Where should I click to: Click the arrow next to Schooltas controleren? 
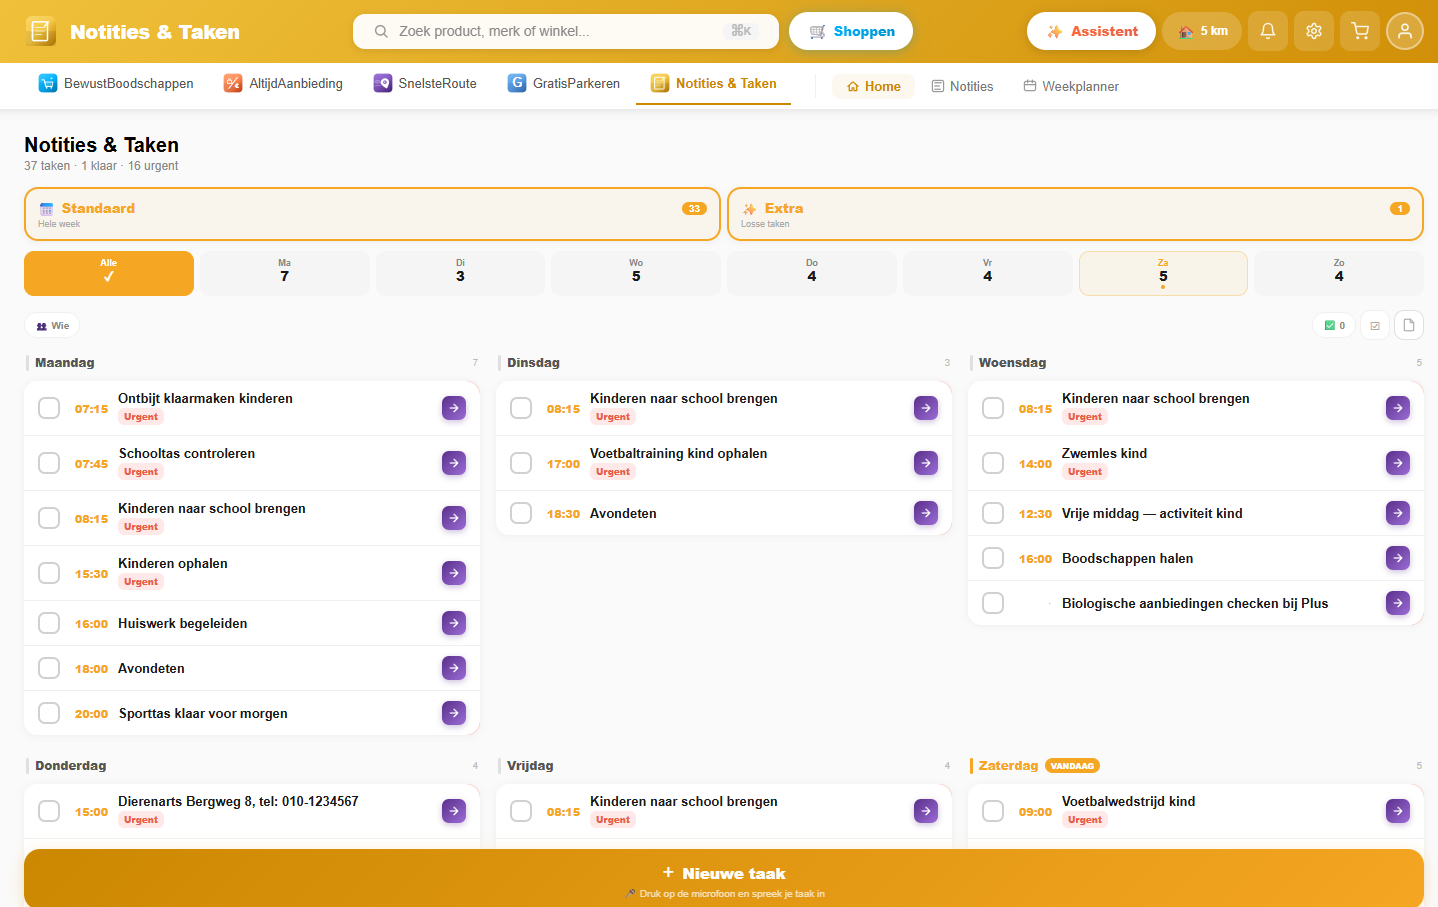coord(454,463)
